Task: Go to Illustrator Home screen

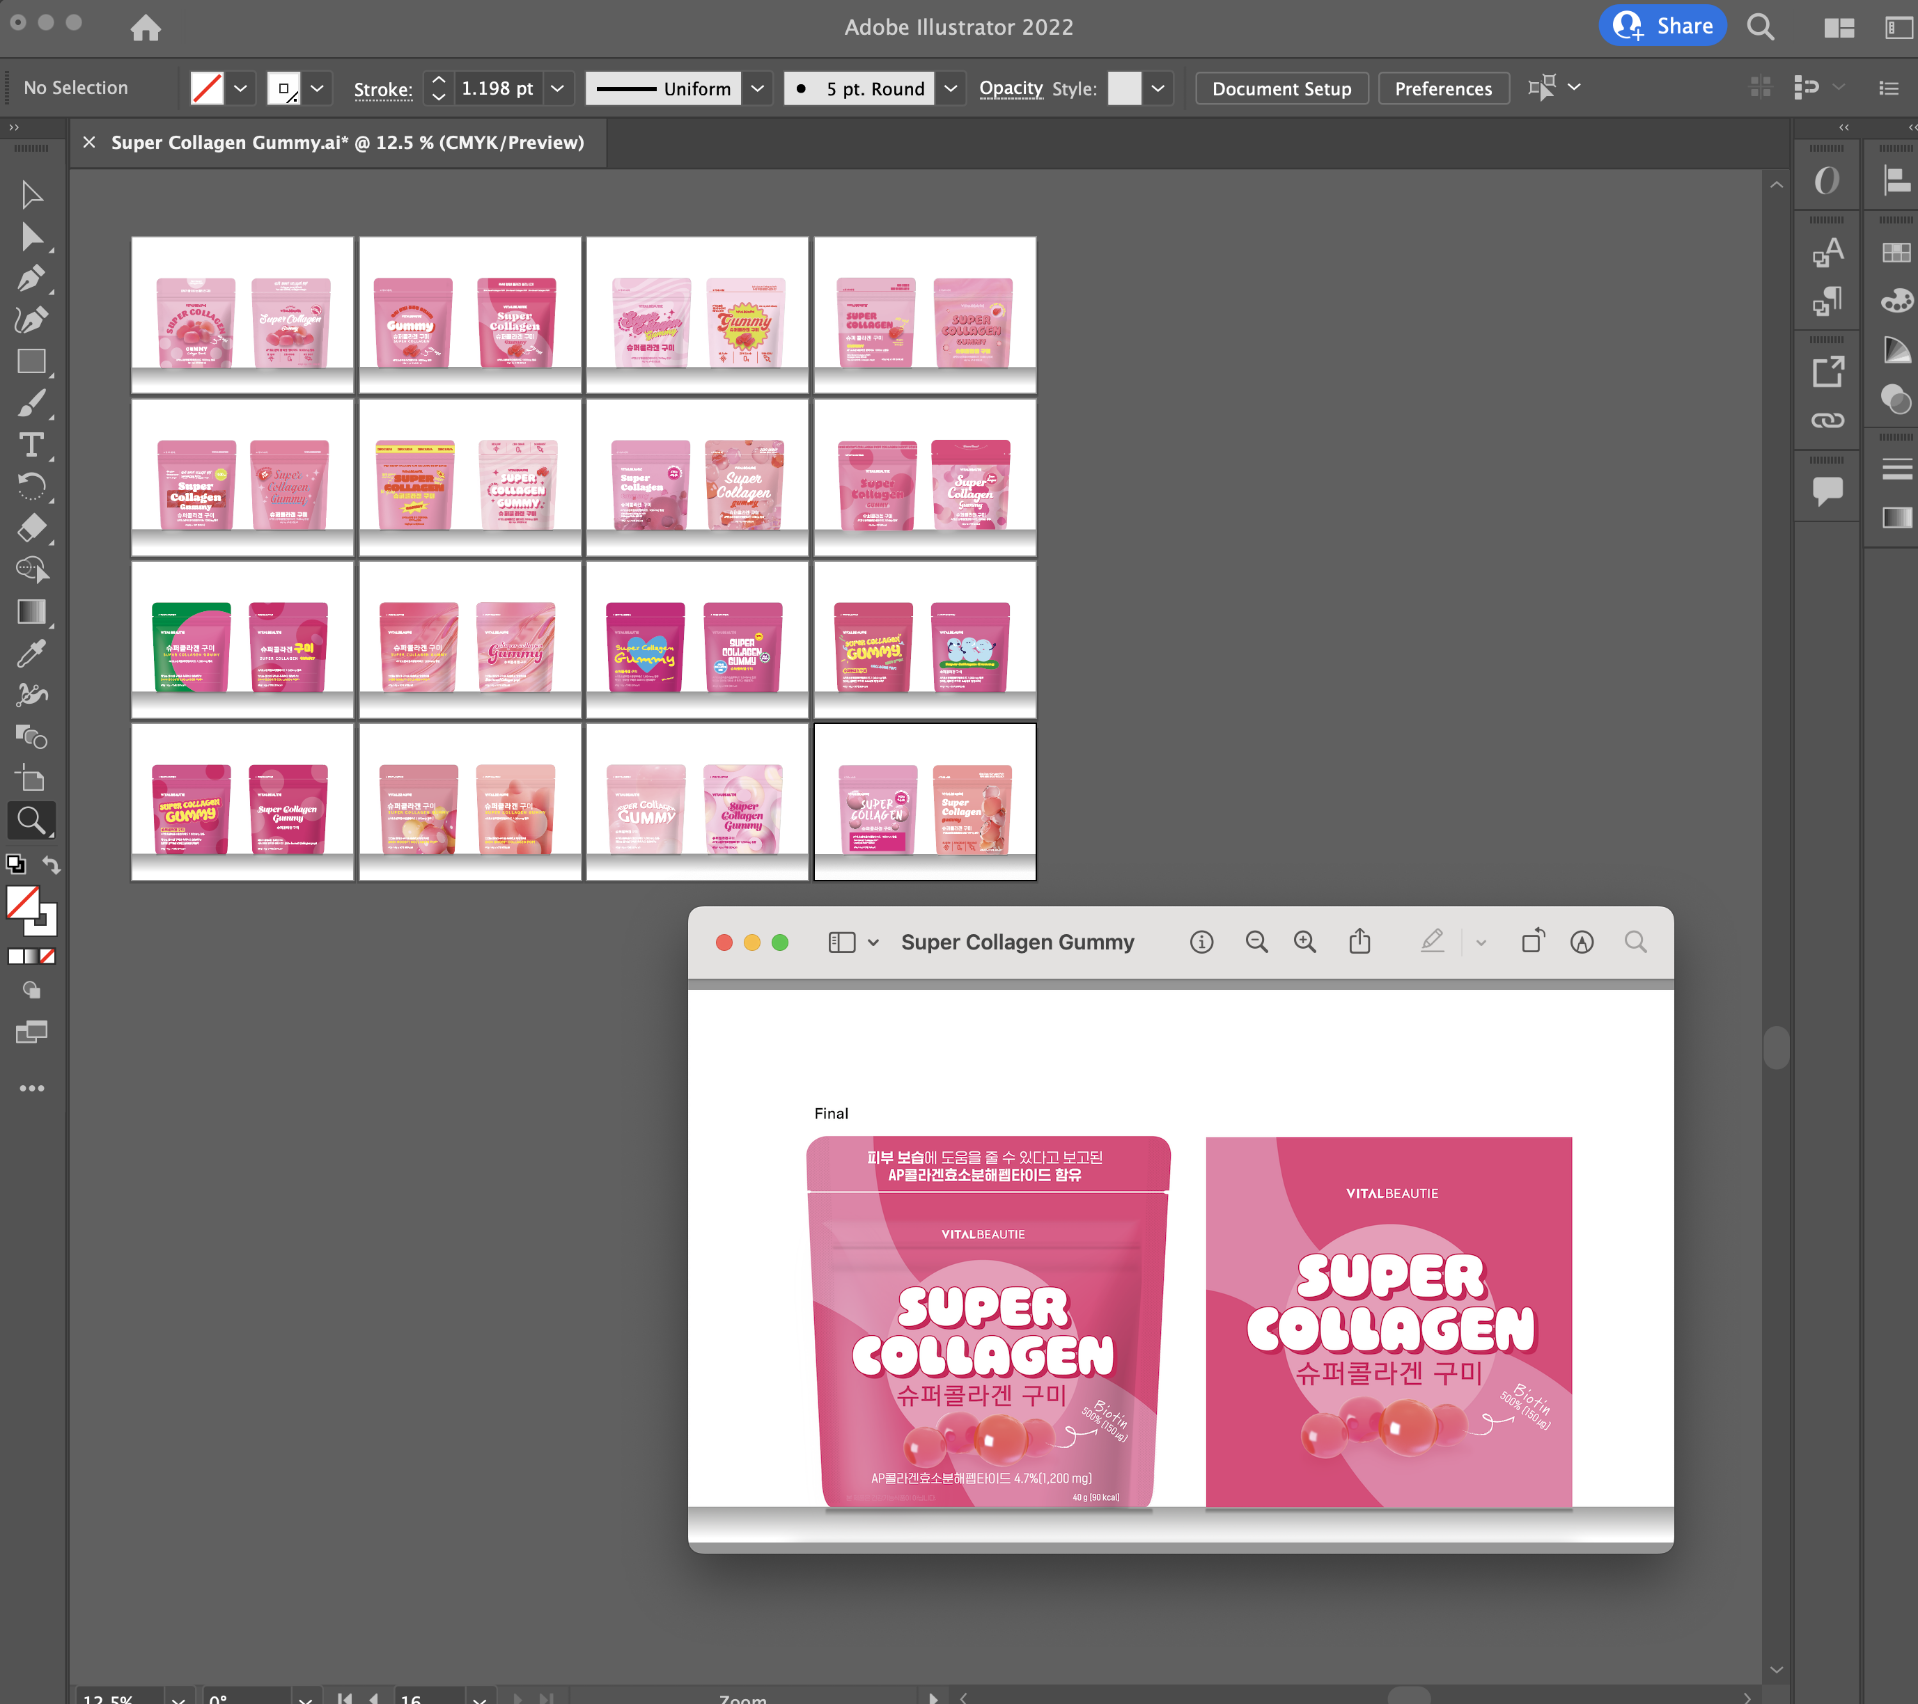Action: click(145, 27)
